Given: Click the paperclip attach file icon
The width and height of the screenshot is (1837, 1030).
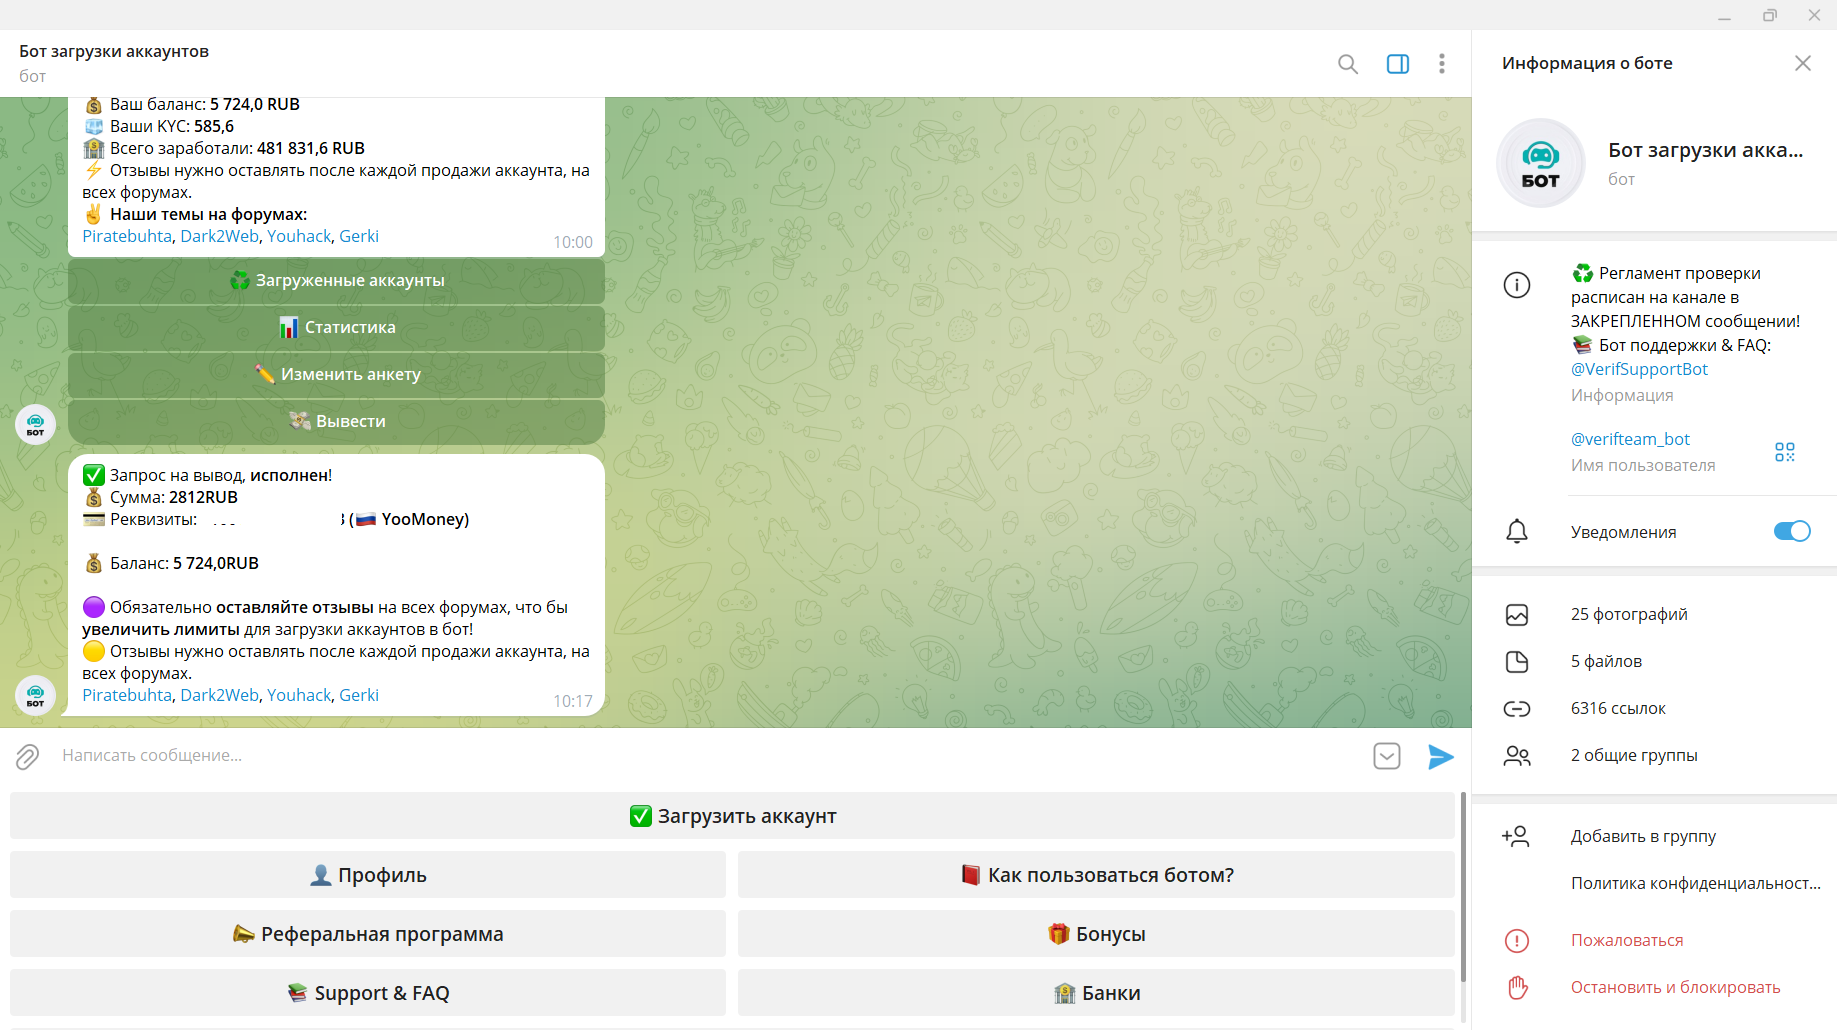Looking at the screenshot, I should (x=27, y=756).
